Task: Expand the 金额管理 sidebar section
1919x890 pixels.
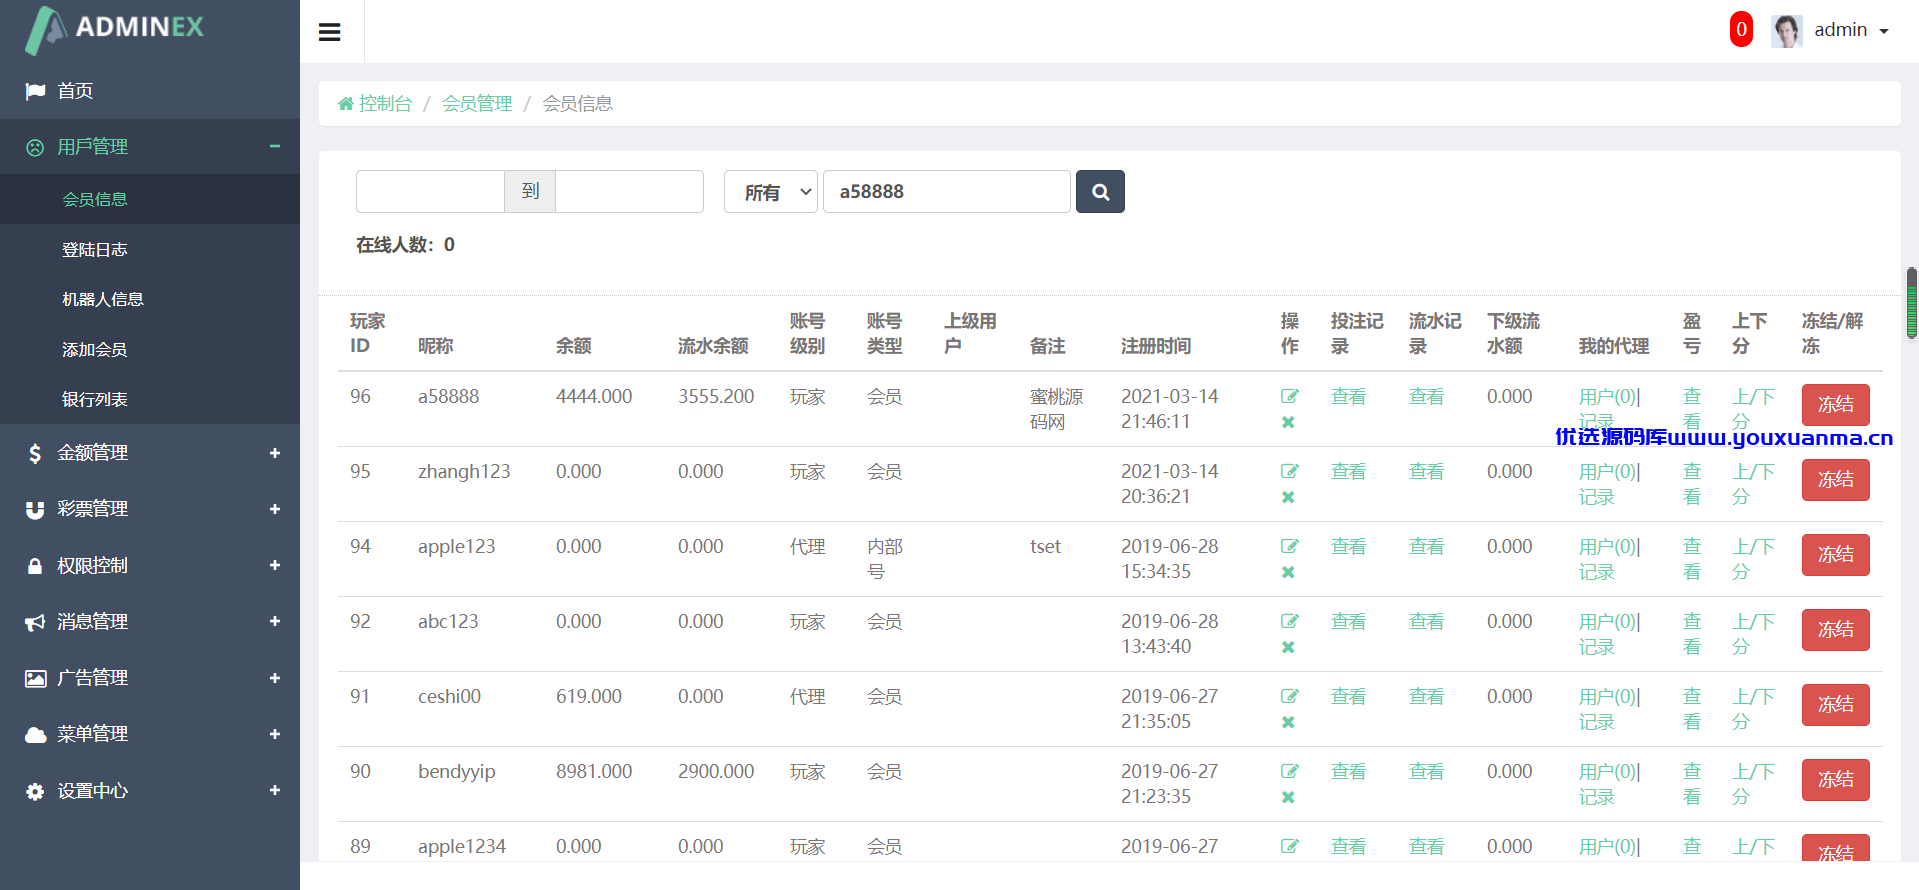Action: tap(150, 453)
